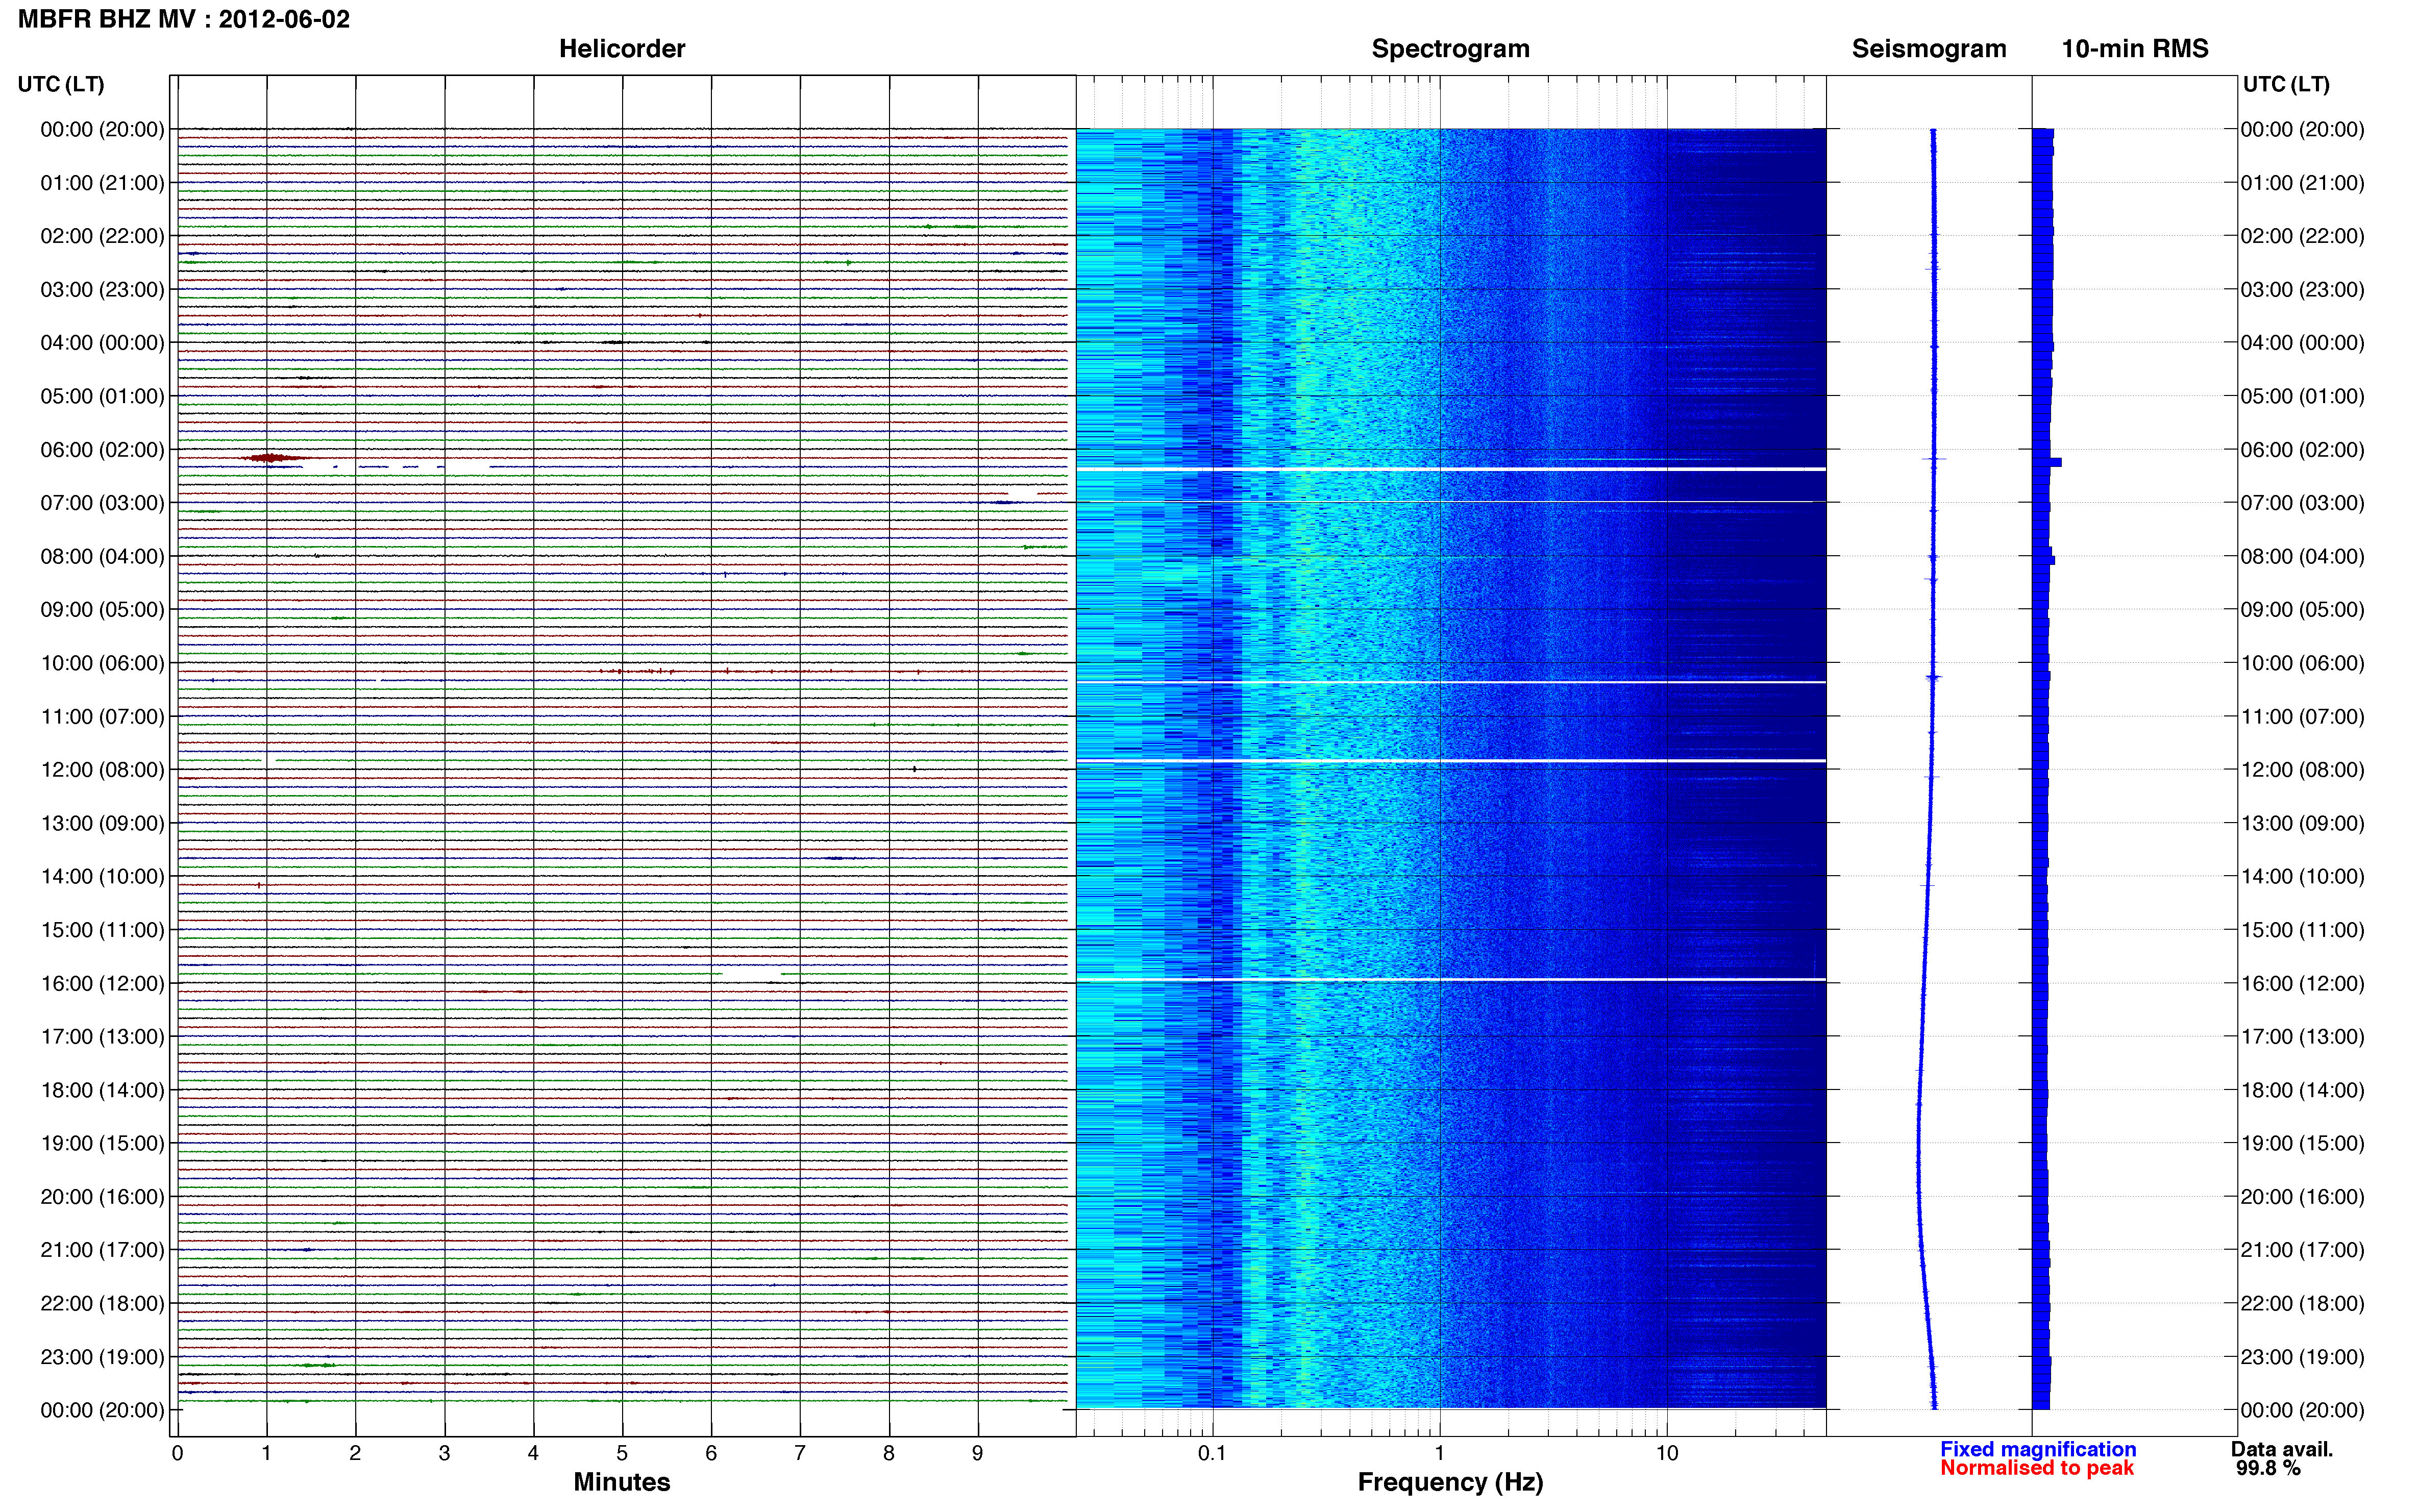Click minute tick '3' under the helicorder
2419x1512 pixels.
coord(444,1453)
